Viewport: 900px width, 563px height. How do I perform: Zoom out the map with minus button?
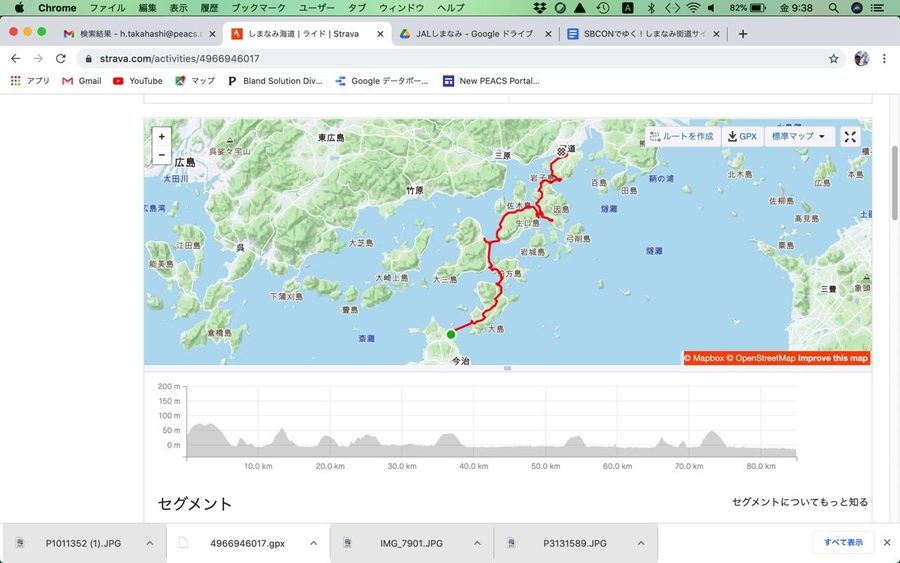coord(162,155)
